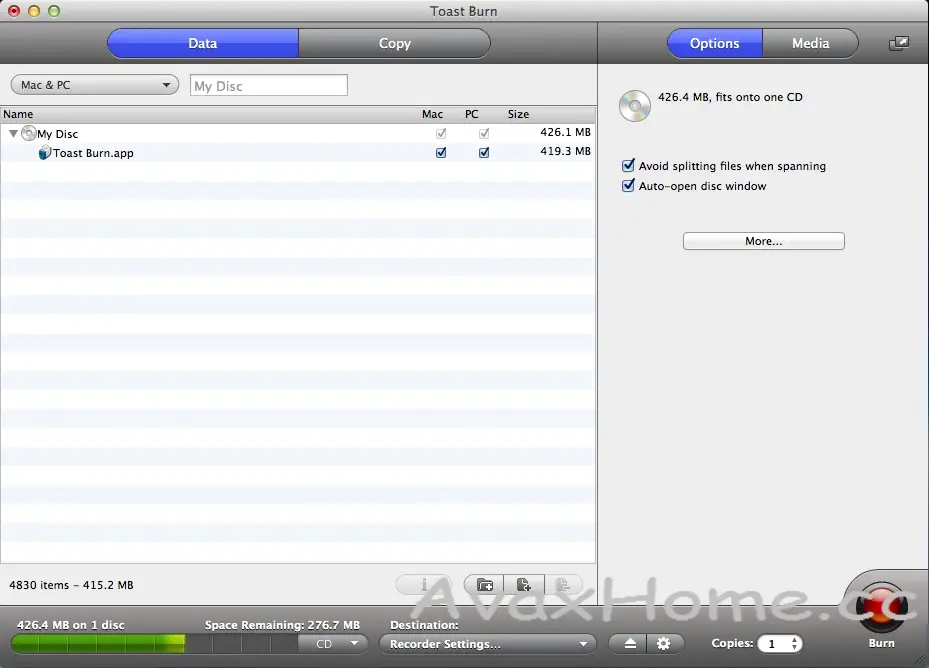This screenshot has height=668, width=929.
Task: Click 'Space Remaining: 276.7 MB' text
Action: 282,625
